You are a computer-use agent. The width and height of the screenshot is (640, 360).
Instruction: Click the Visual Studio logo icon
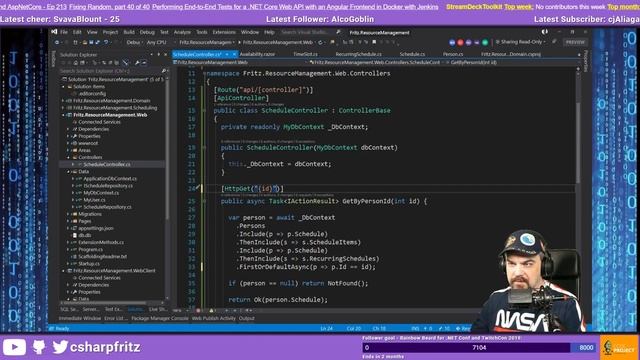[x=54, y=32]
